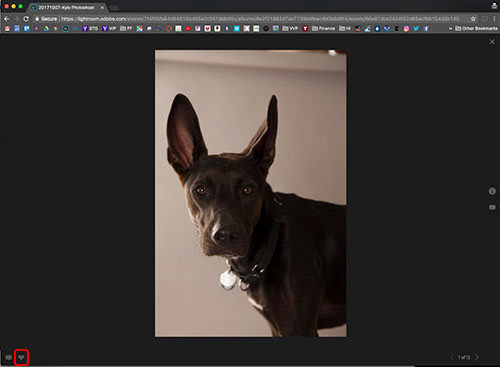The height and width of the screenshot is (367, 500).
Task: Click the heart favorite icon
Action: pyautogui.click(x=21, y=357)
